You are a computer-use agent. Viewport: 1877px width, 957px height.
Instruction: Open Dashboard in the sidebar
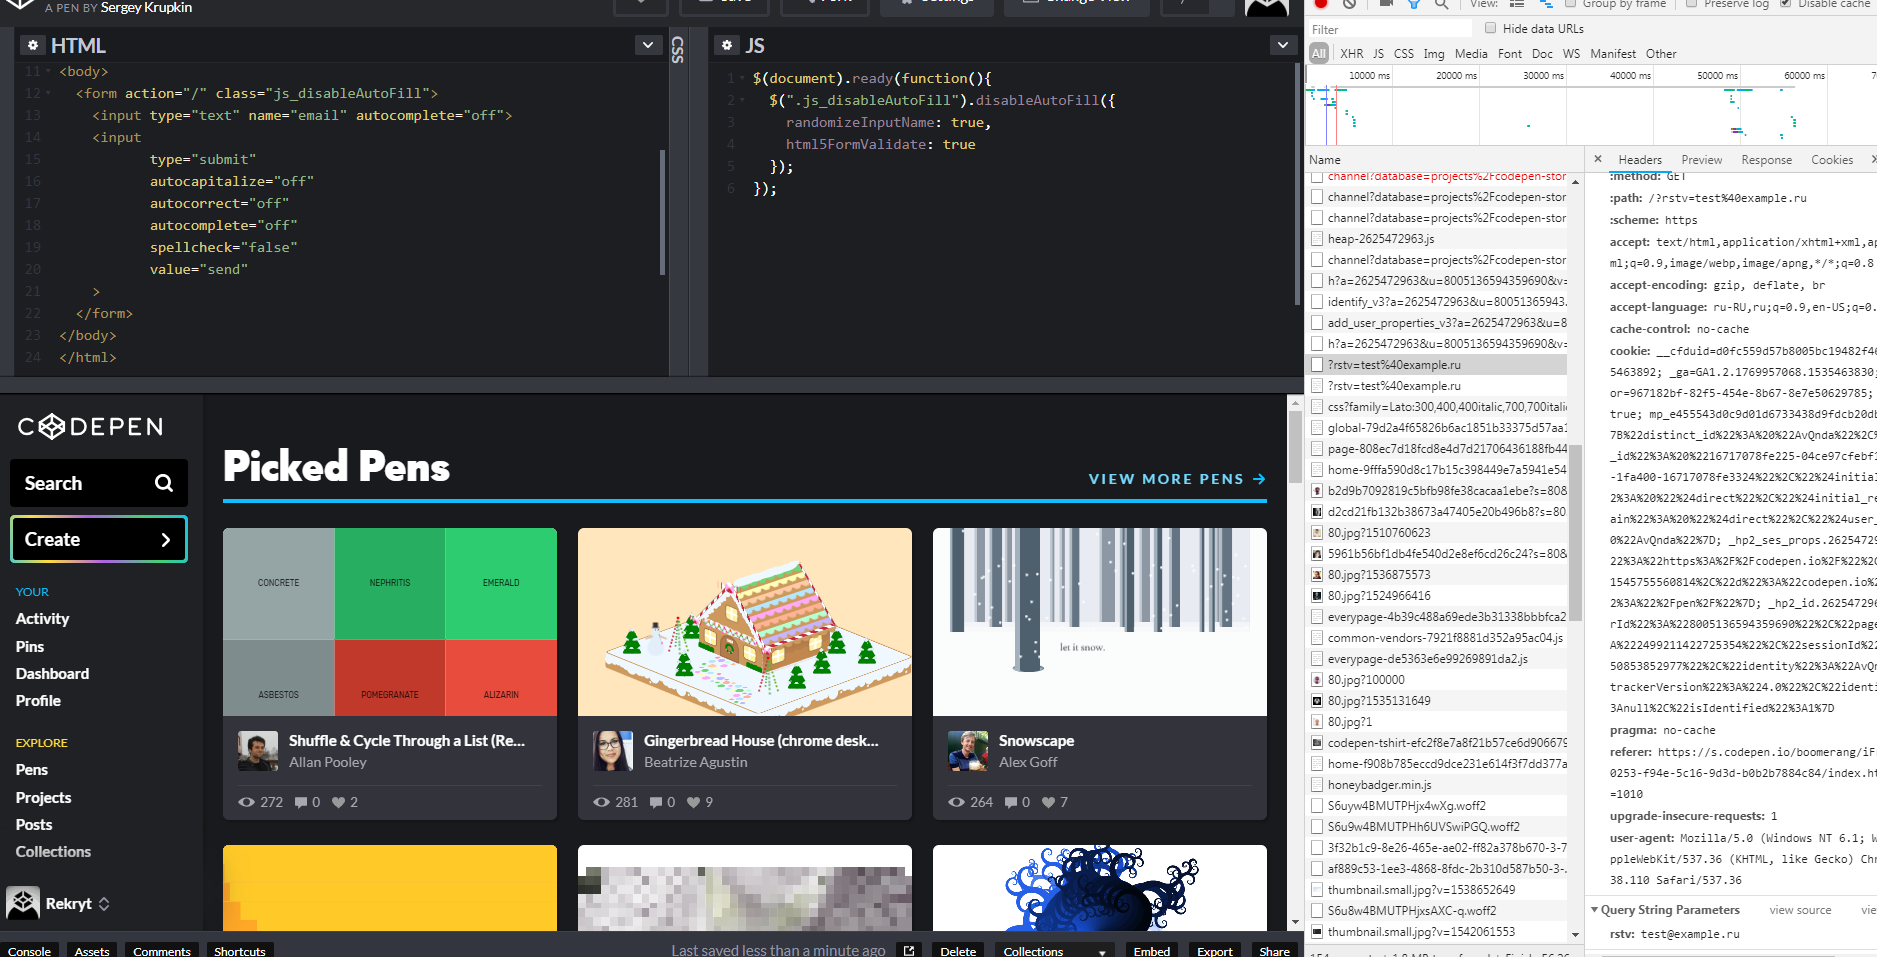point(52,674)
